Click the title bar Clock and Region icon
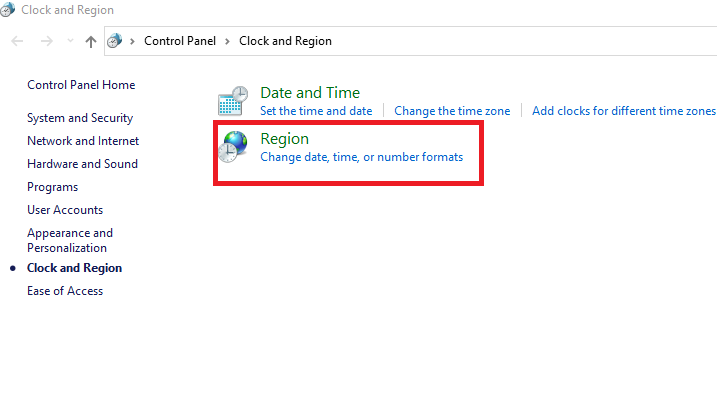717x399 pixels. 7,10
